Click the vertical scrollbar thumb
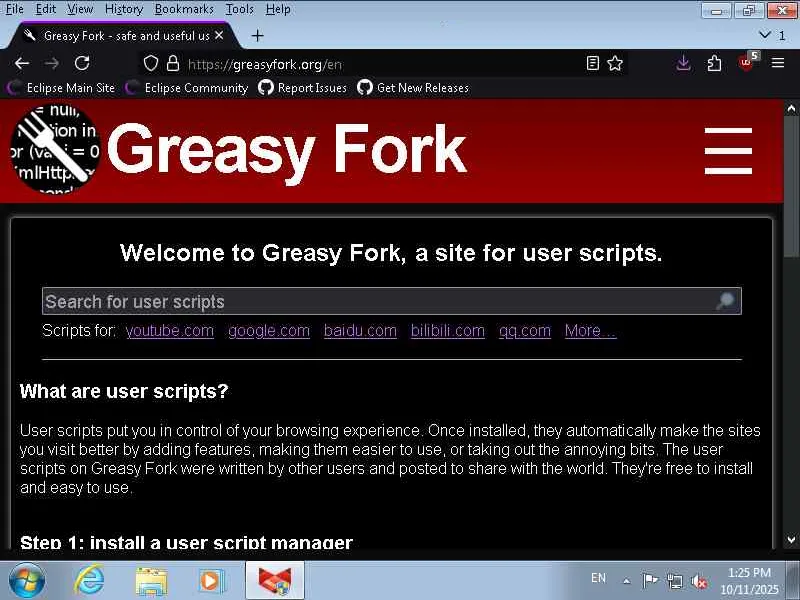This screenshot has width=800, height=600. [791, 185]
